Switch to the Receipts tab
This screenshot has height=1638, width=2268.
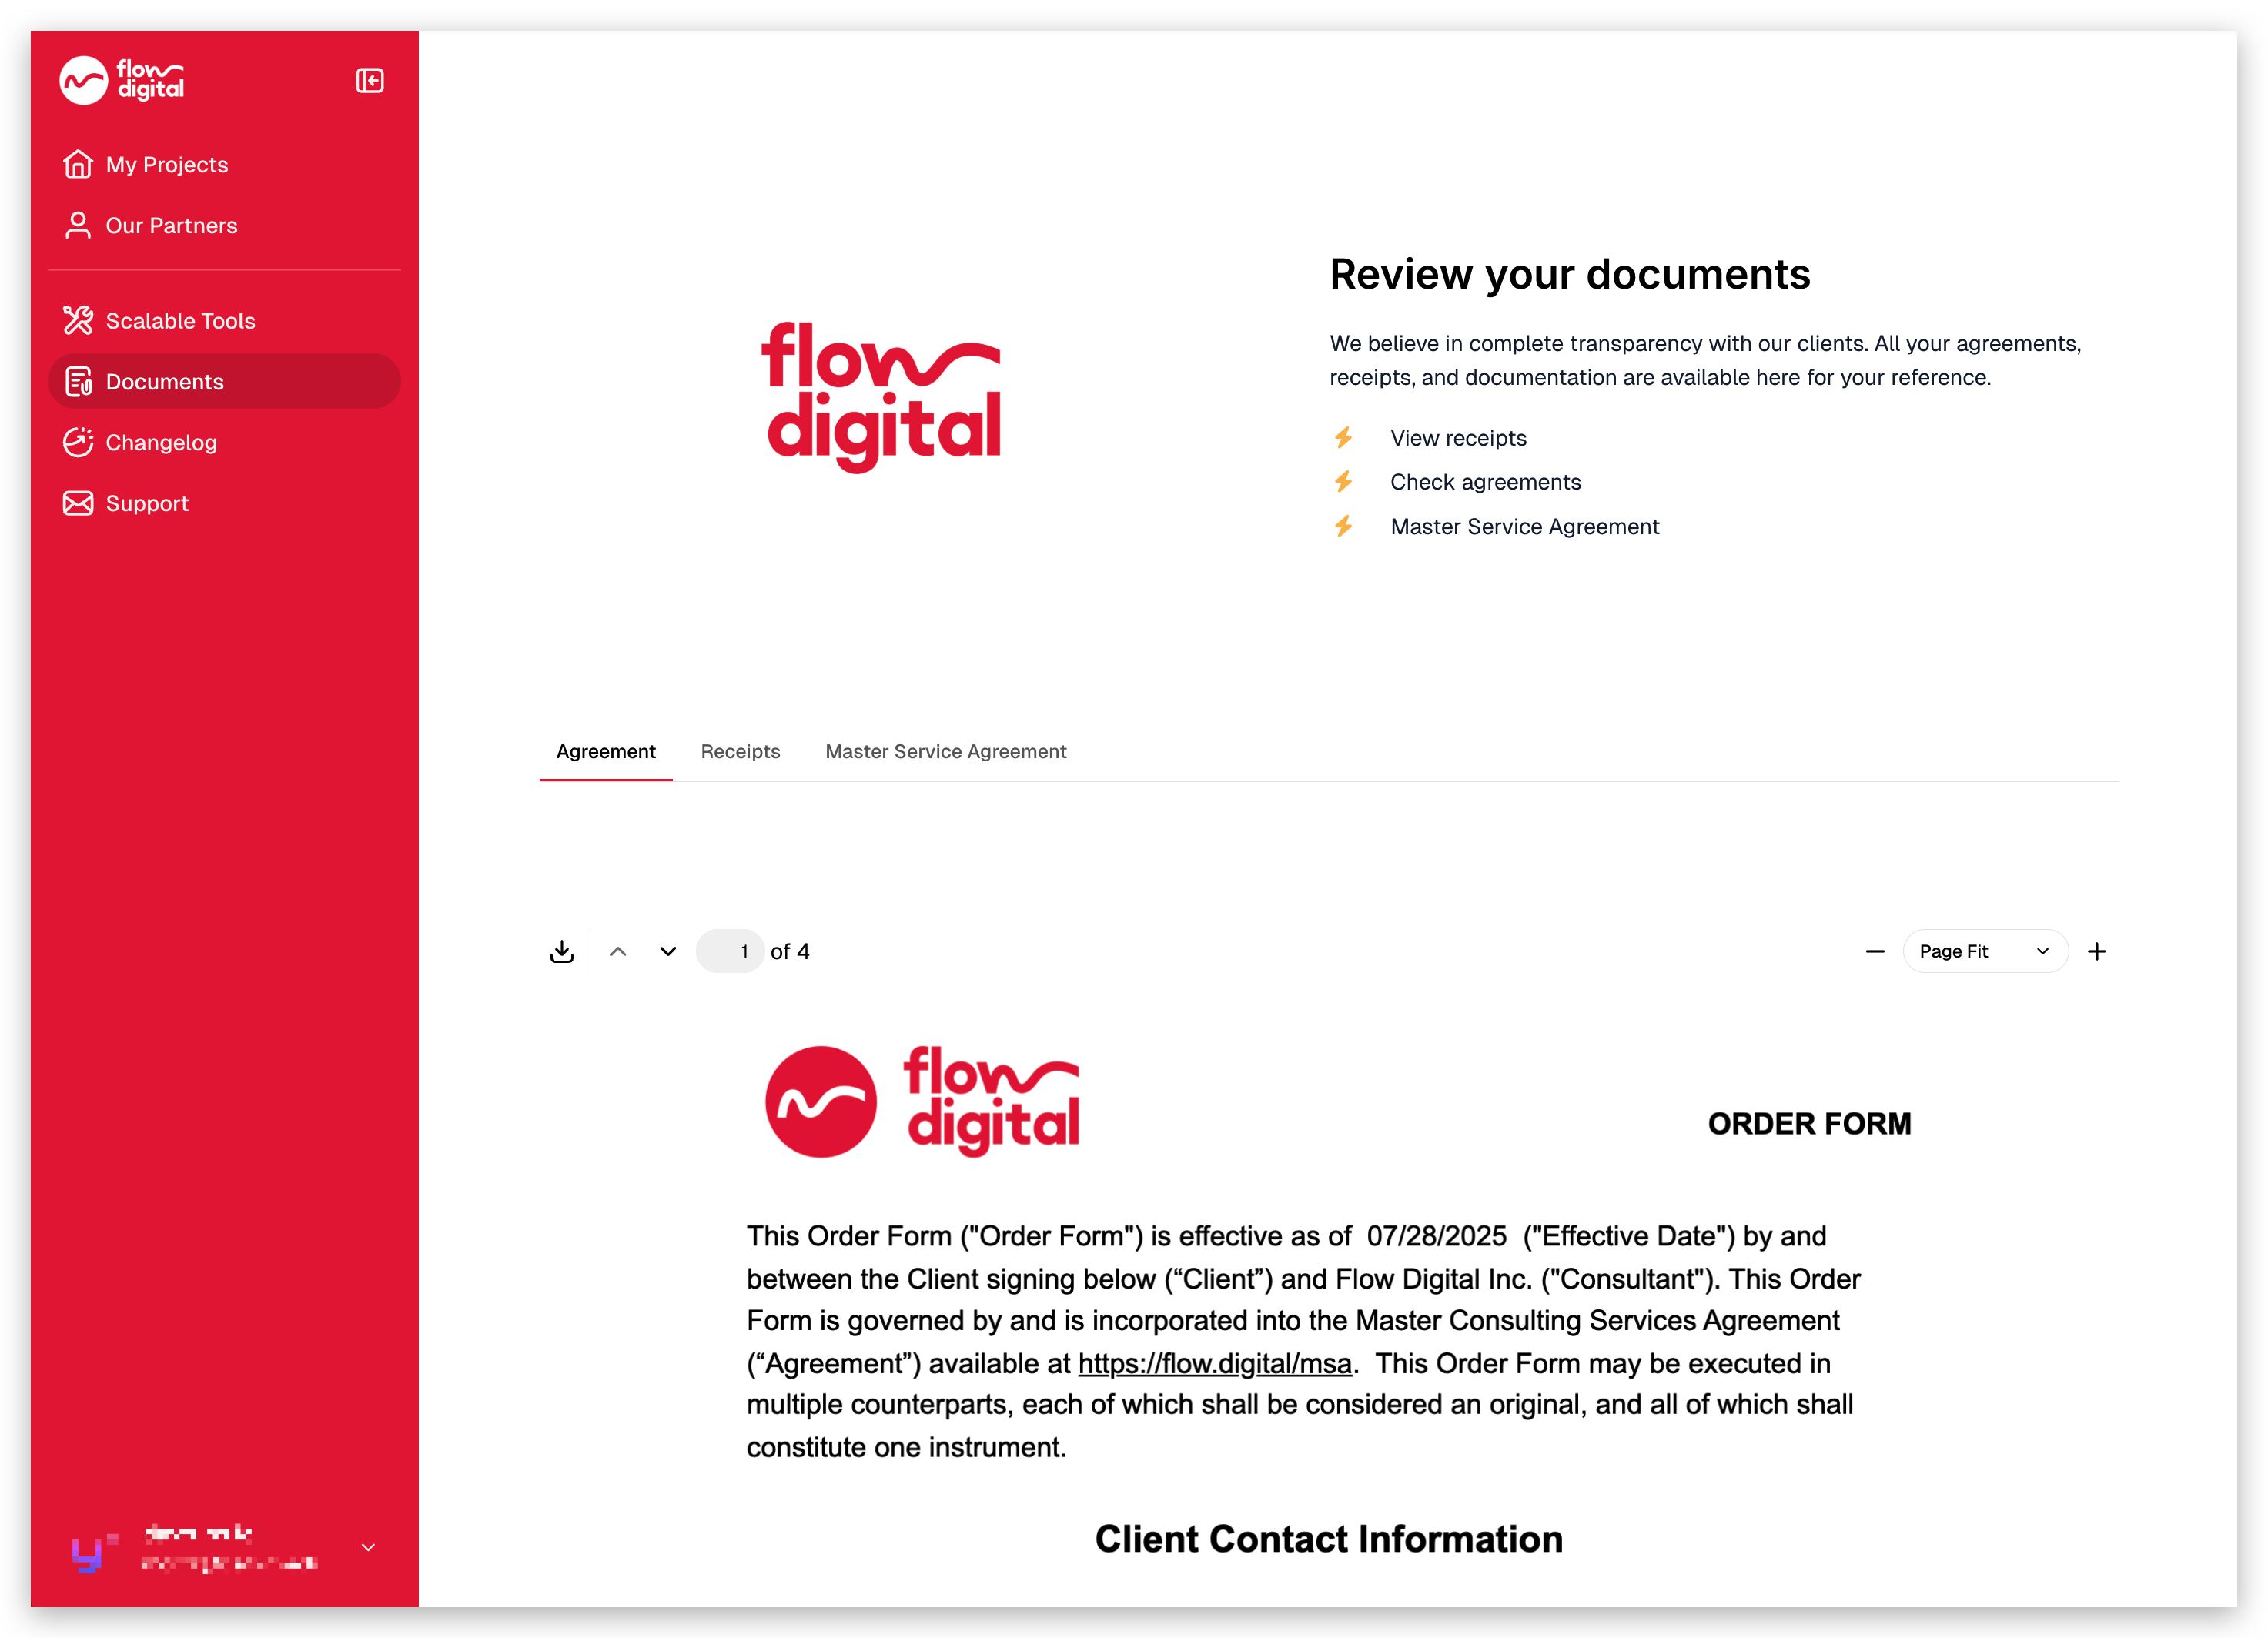pos(740,751)
